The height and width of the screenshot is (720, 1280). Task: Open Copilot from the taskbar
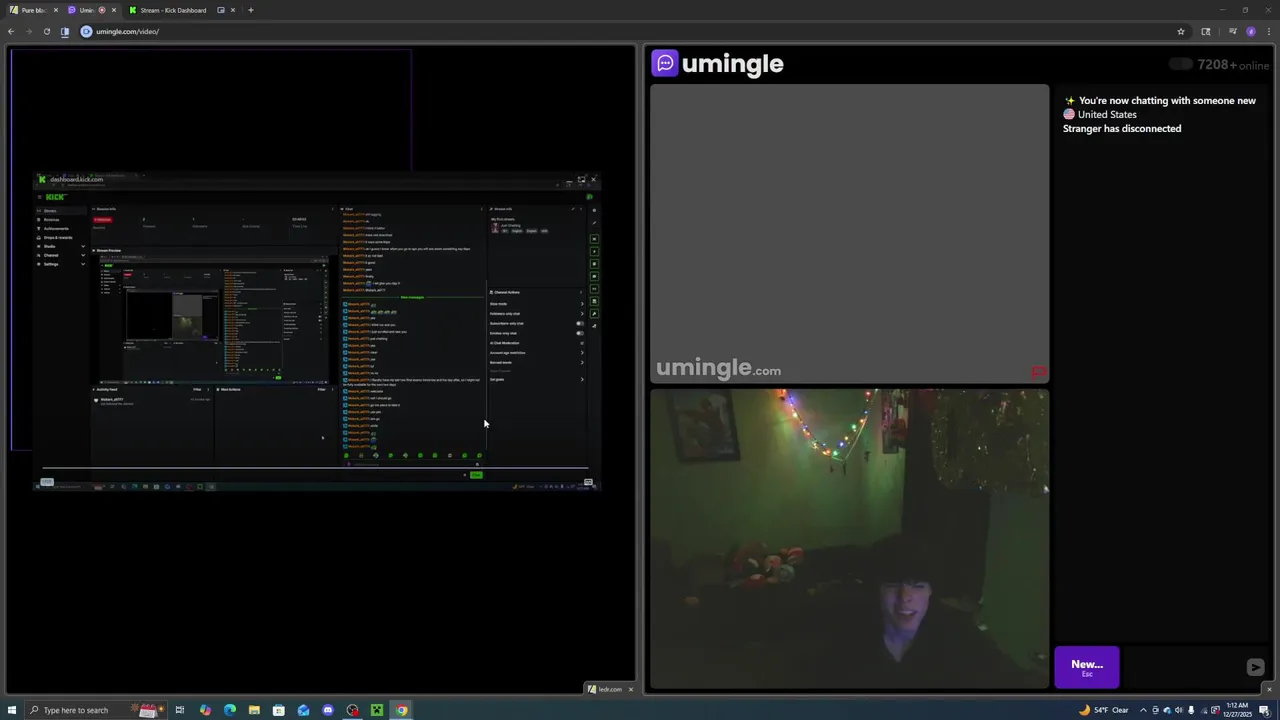coord(205,710)
